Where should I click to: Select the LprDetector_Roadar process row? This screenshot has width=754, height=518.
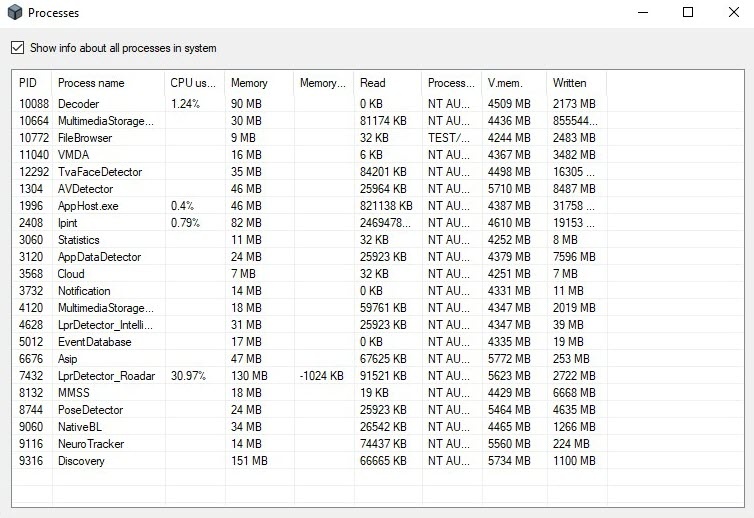106,376
